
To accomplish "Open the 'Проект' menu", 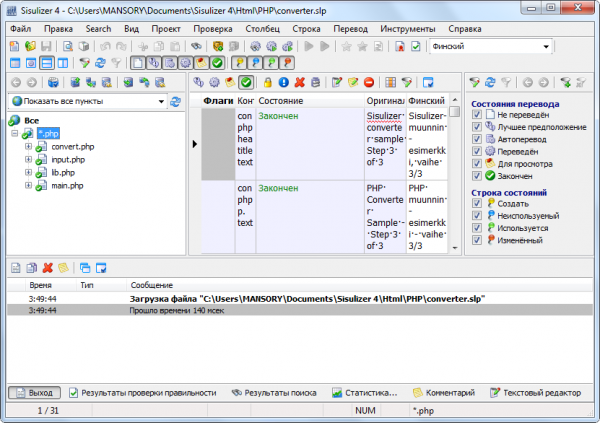I will coord(166,29).
